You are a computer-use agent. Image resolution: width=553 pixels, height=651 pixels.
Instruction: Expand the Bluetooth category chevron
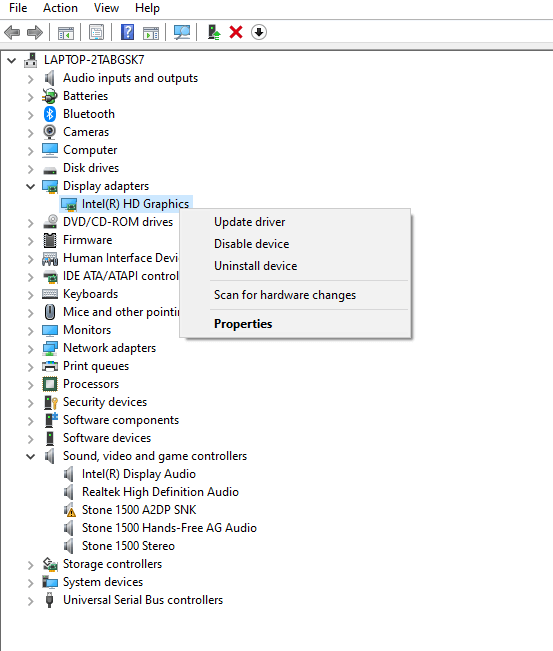30,115
